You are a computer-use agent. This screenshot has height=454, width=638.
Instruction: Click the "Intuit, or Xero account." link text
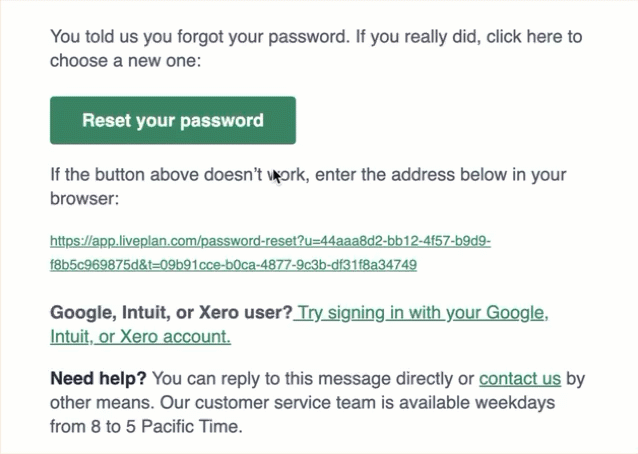(140, 337)
